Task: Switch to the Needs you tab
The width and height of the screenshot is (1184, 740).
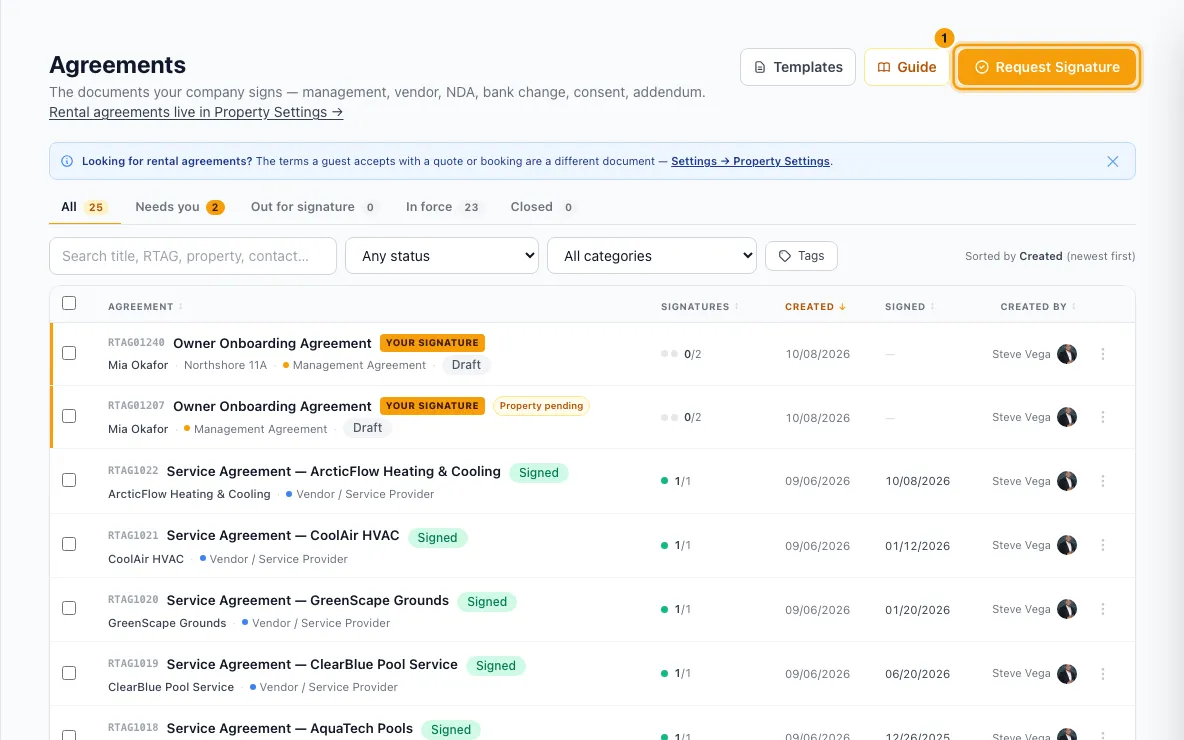Action: (180, 207)
